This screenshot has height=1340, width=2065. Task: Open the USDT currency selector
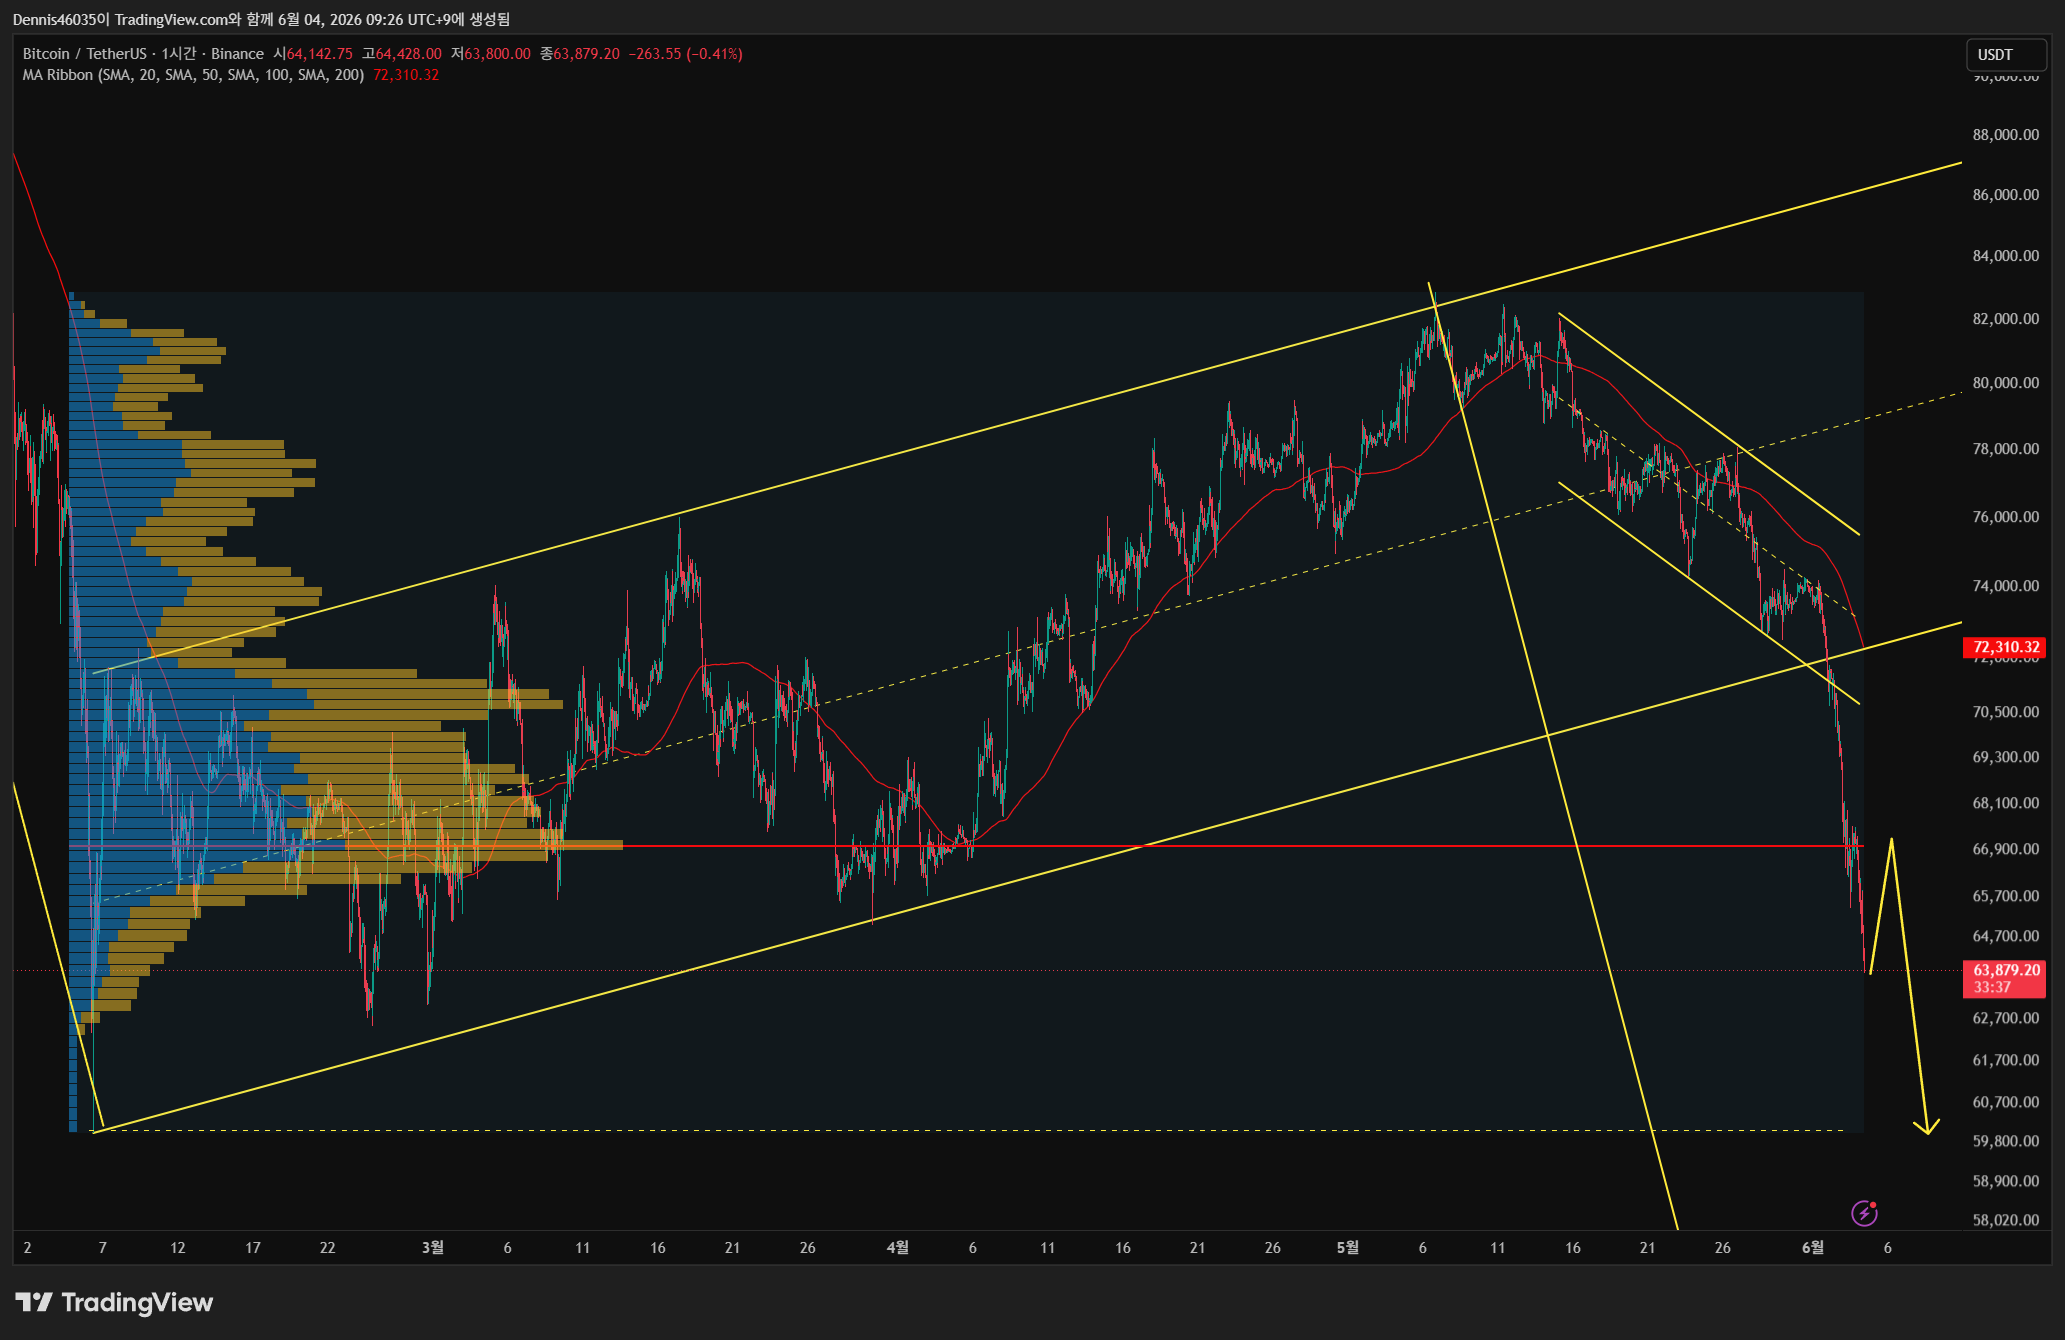point(2005,55)
